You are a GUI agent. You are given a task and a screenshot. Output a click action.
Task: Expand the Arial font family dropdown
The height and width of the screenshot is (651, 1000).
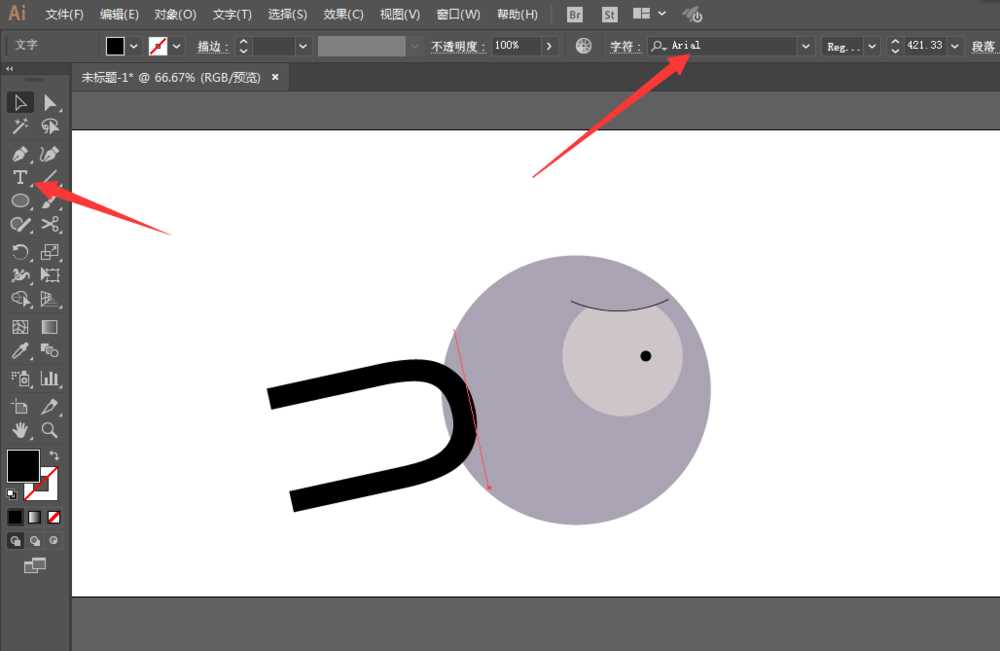pyautogui.click(x=806, y=46)
